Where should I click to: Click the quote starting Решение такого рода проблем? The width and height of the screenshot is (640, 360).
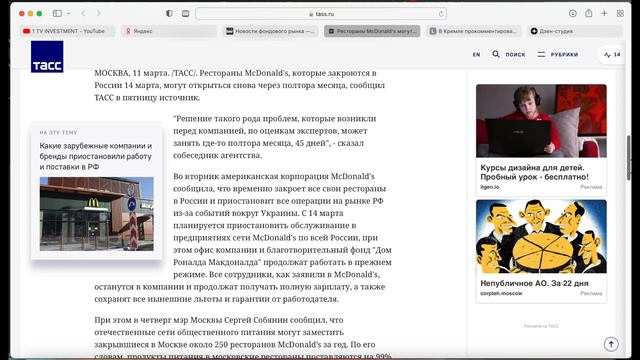(x=275, y=137)
